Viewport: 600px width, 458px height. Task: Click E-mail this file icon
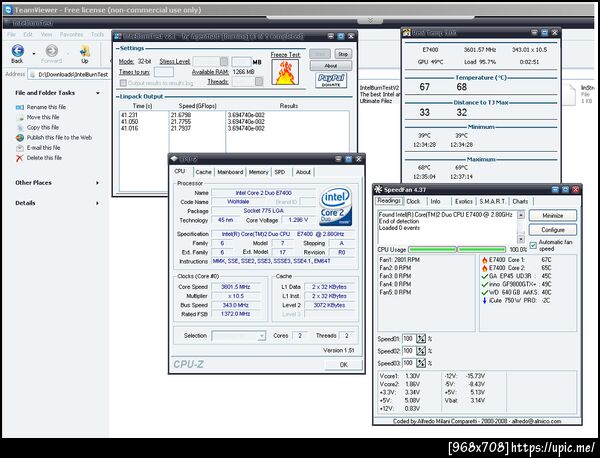click(20, 148)
